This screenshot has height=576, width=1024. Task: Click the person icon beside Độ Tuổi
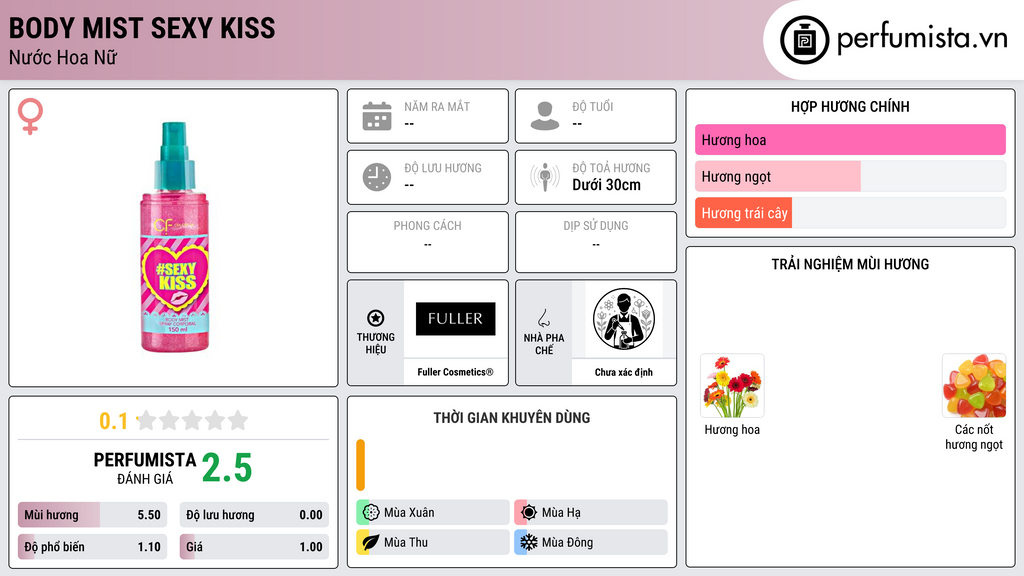point(545,116)
